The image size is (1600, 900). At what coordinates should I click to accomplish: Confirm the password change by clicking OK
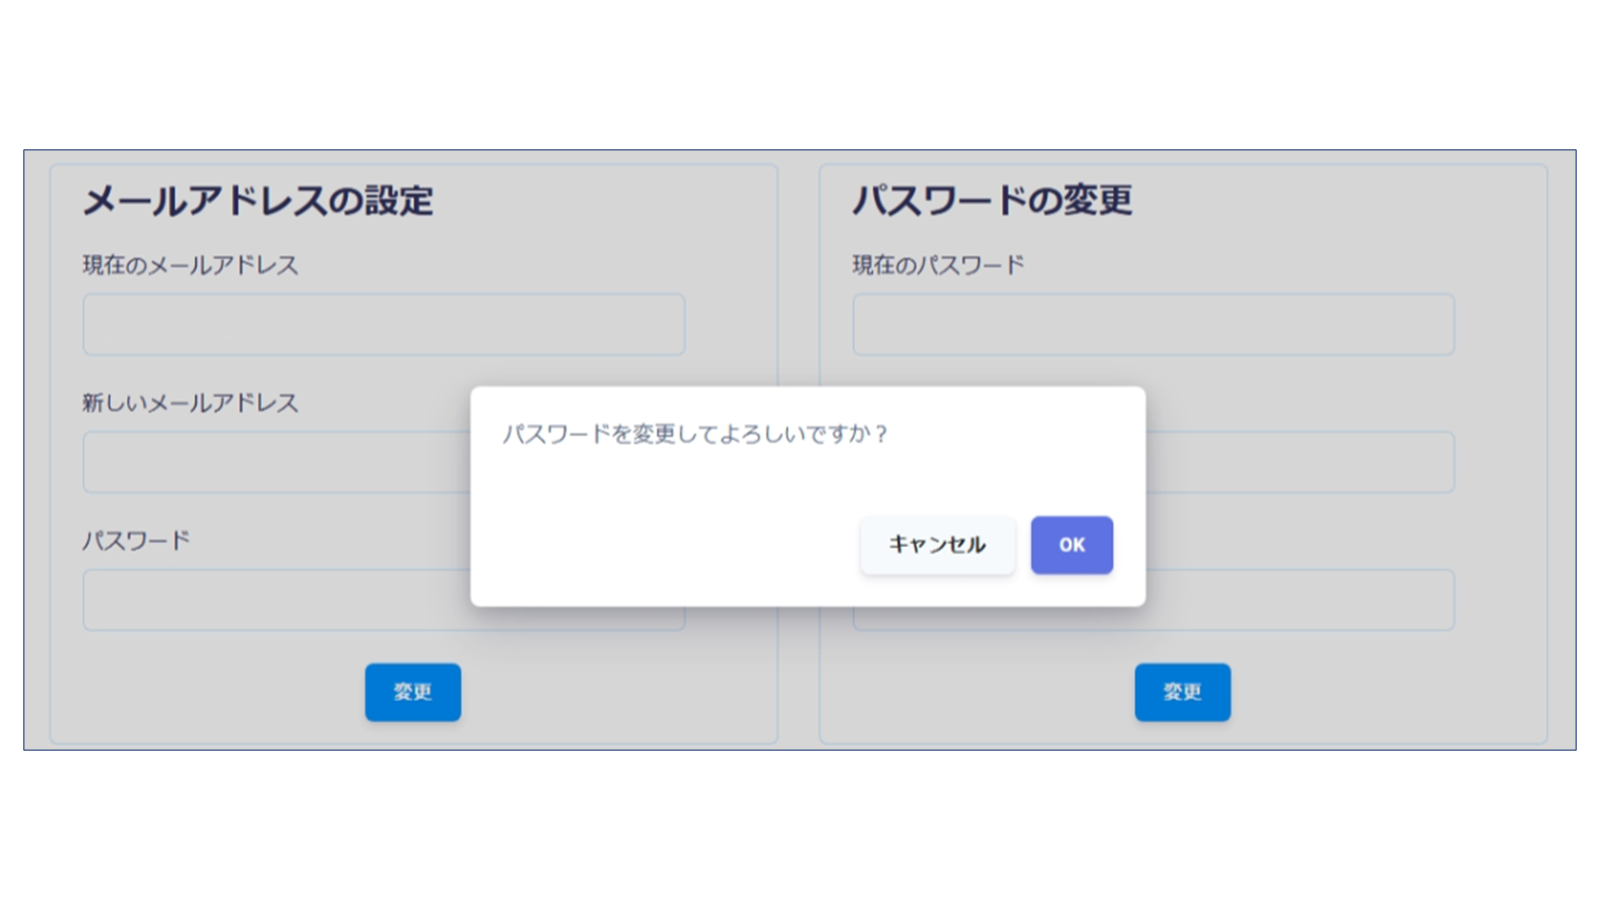pyautogui.click(x=1071, y=545)
